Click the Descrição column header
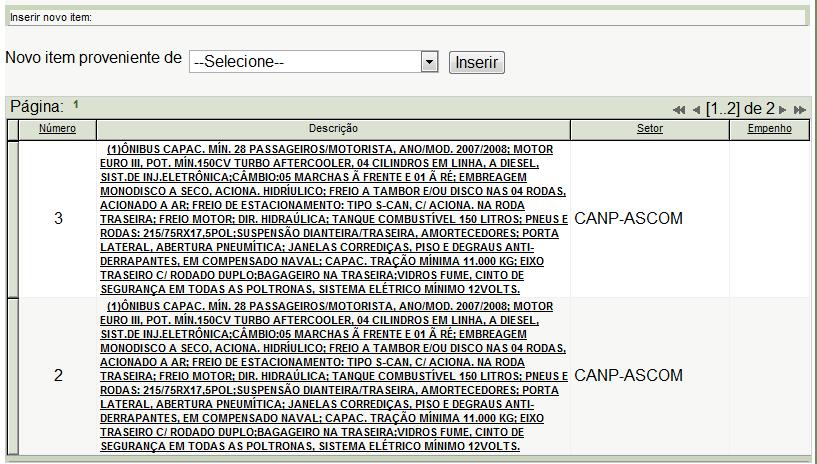 (333, 129)
